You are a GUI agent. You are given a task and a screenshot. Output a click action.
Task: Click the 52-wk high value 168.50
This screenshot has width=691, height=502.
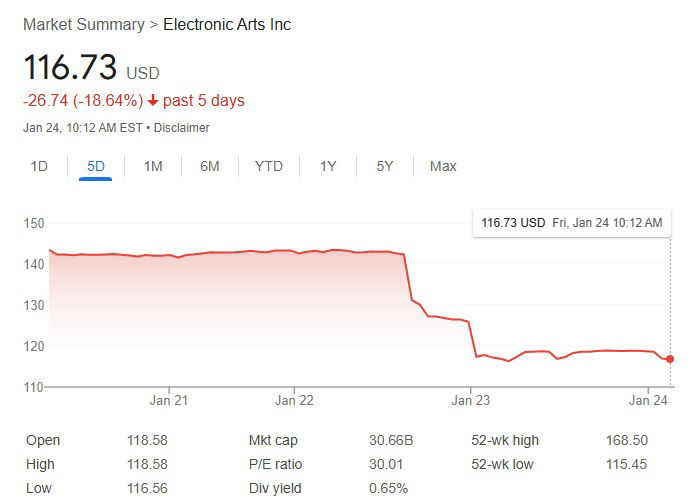626,440
